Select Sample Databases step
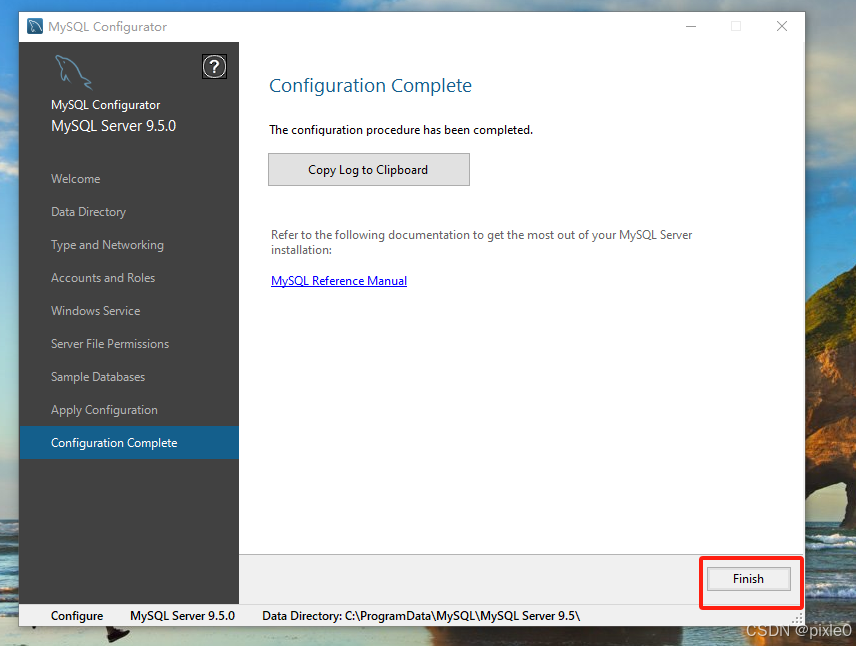This screenshot has height=646, width=856. 98,377
